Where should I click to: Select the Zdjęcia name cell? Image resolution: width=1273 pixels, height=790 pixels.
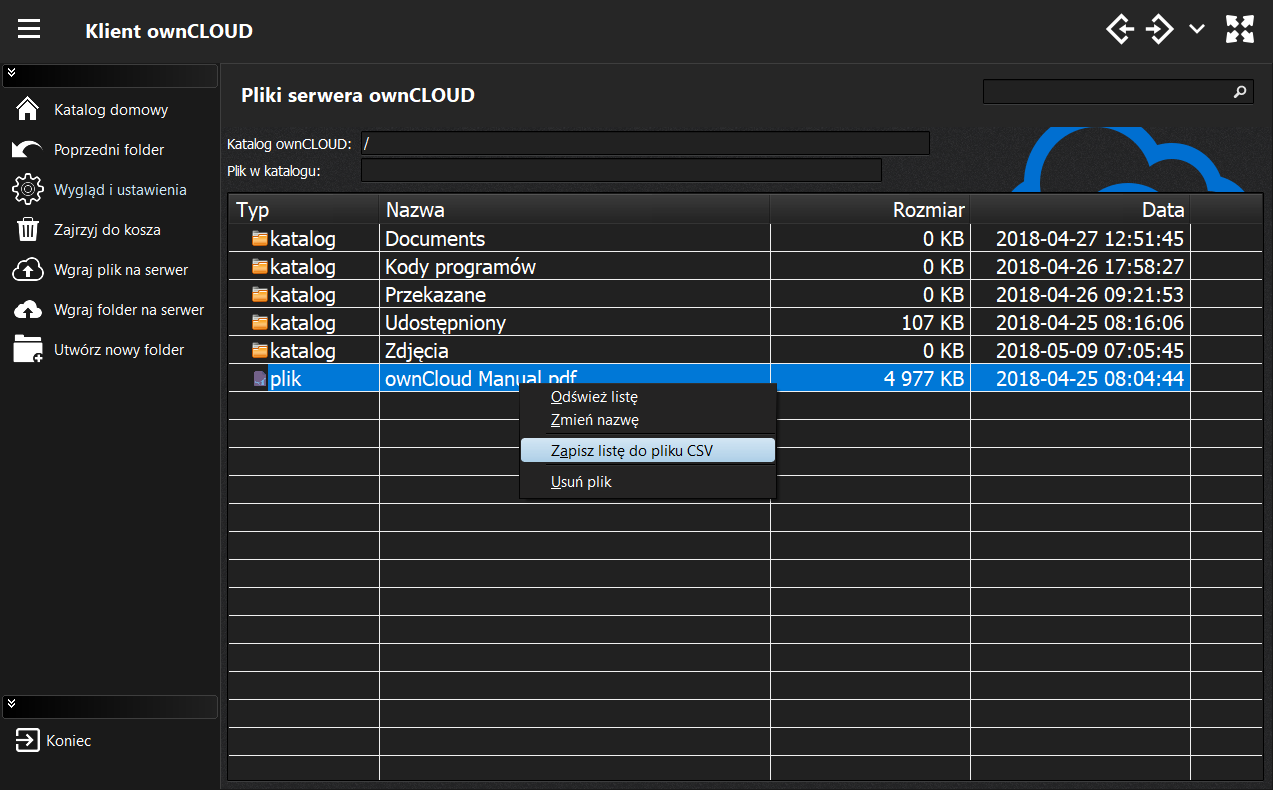(575, 350)
